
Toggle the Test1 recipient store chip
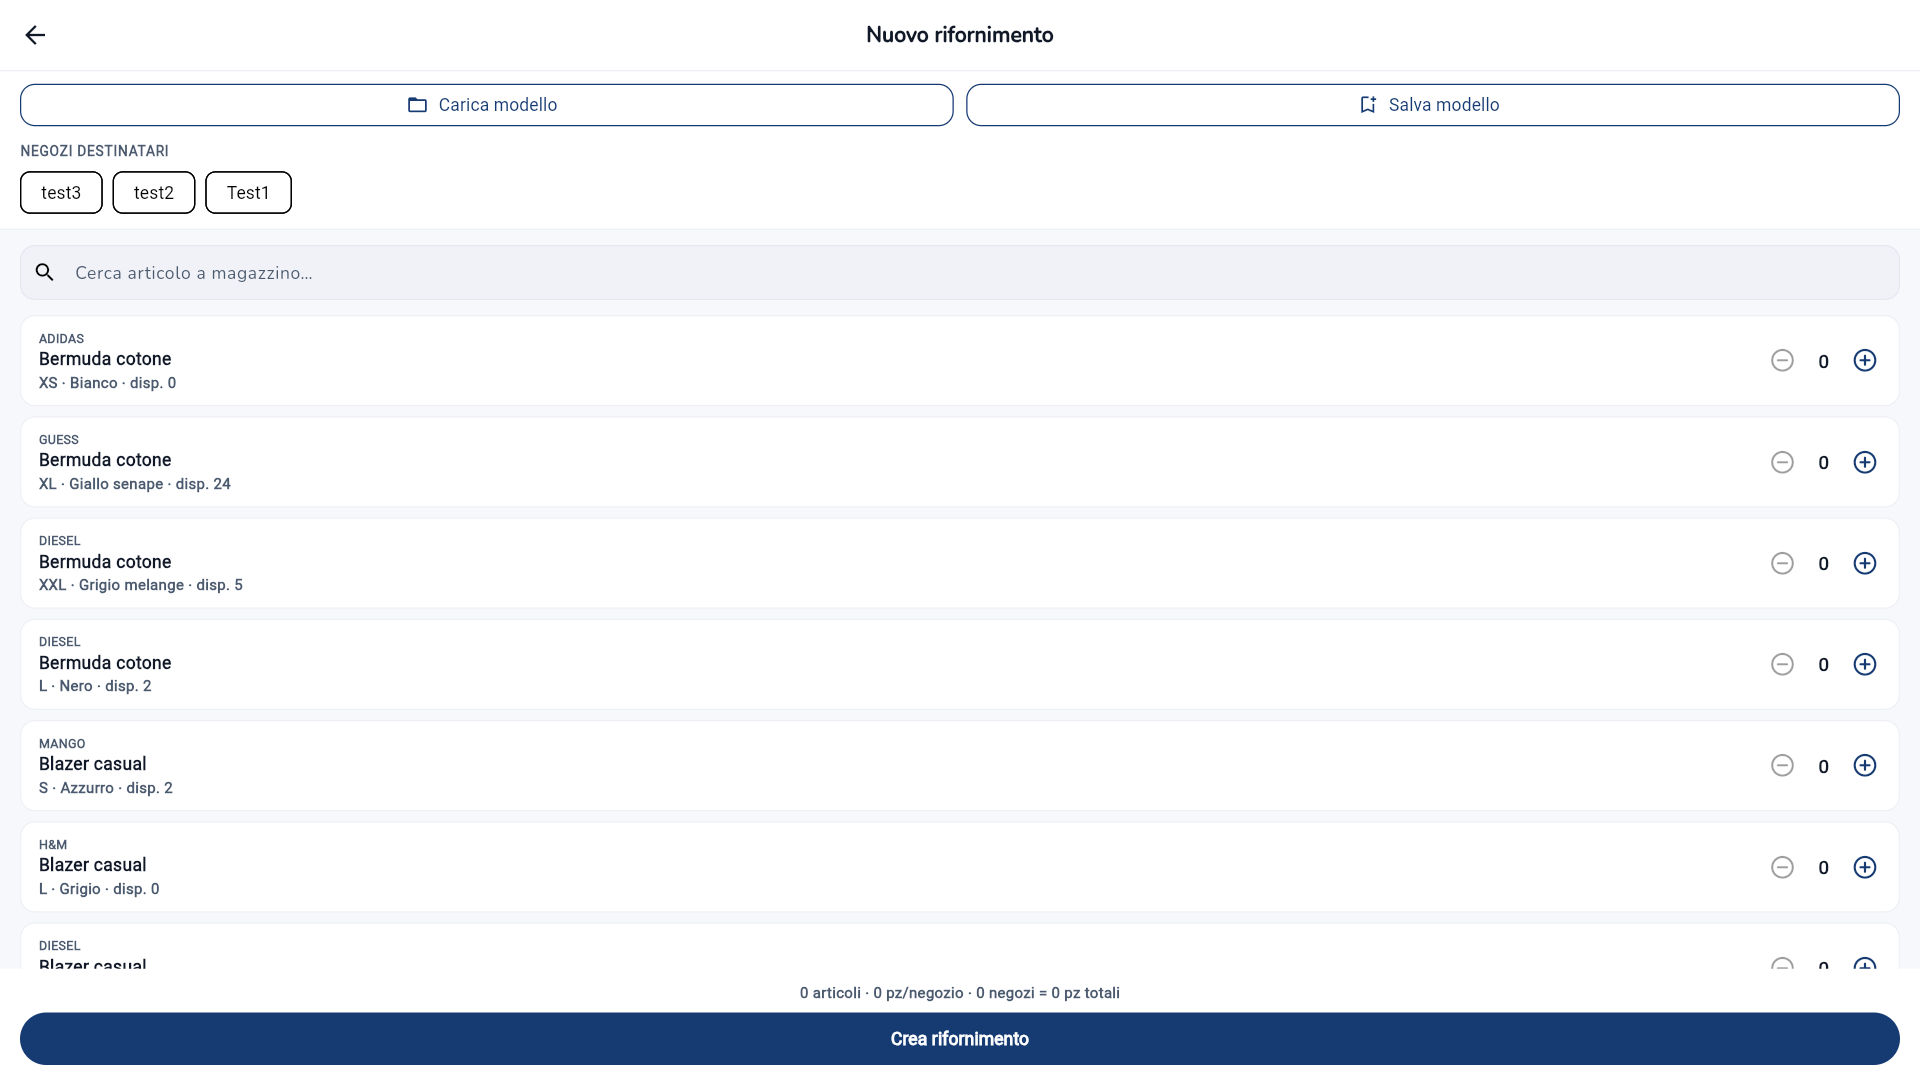[x=248, y=192]
